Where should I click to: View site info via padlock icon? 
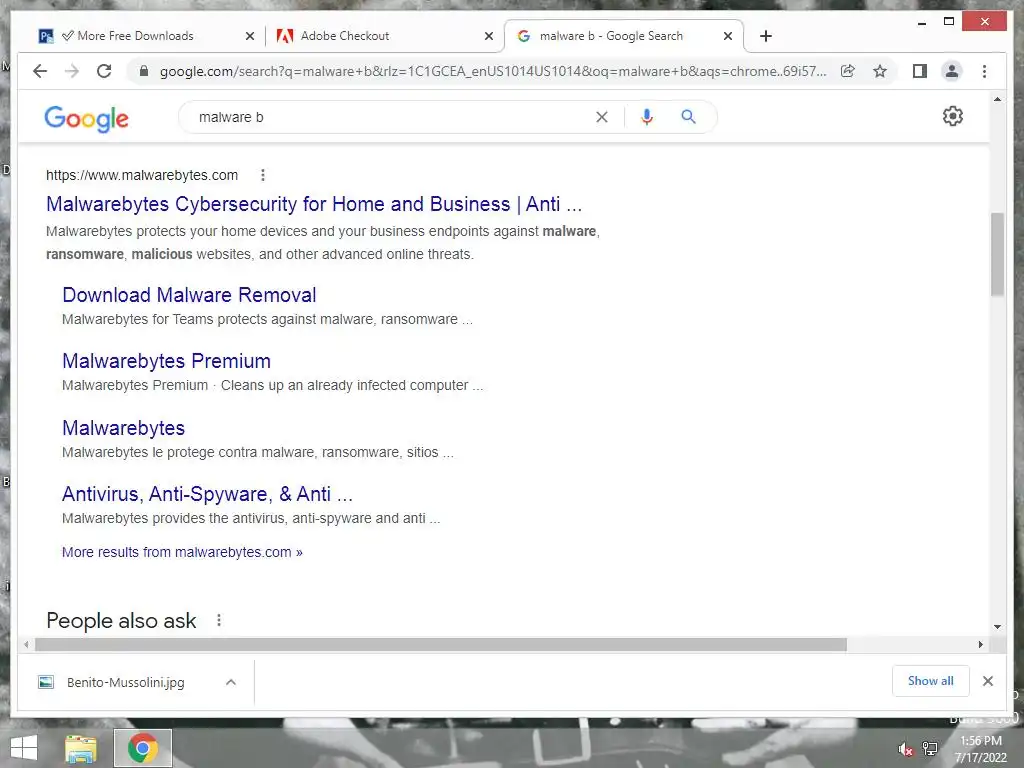tap(144, 71)
